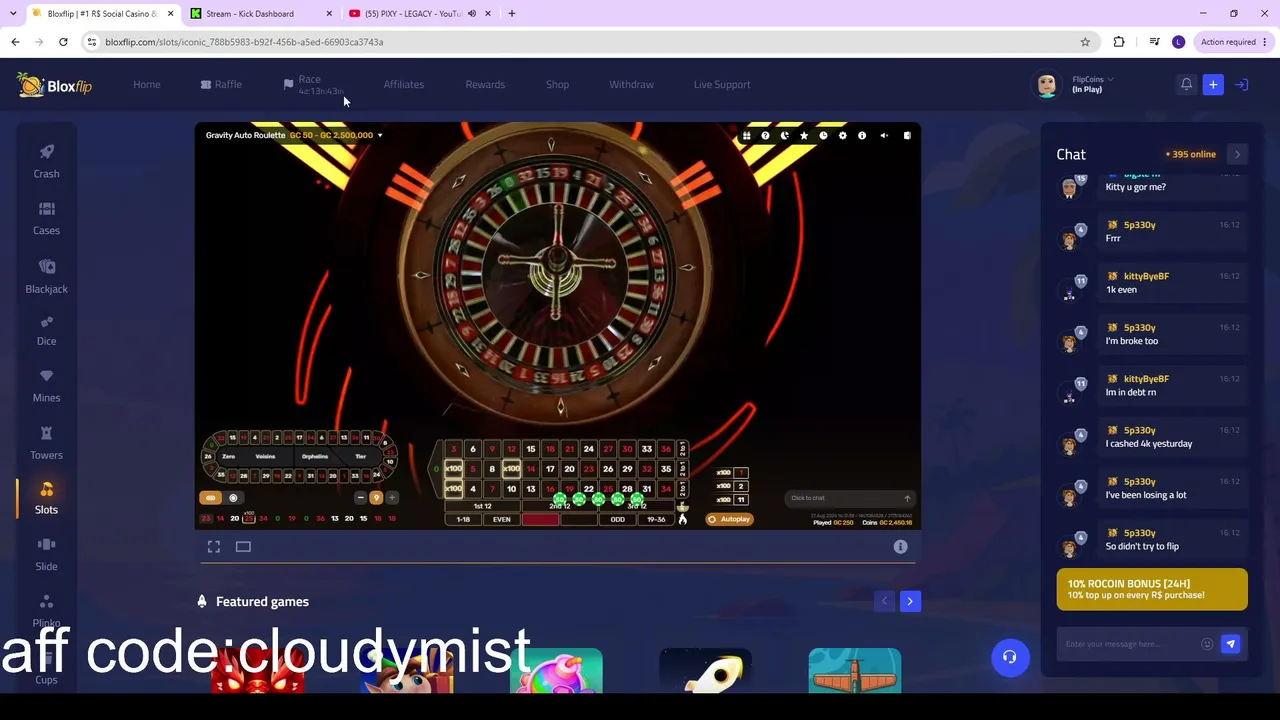1280x720 pixels.
Task: Select Blackjack in the sidebar
Action: 46,276
